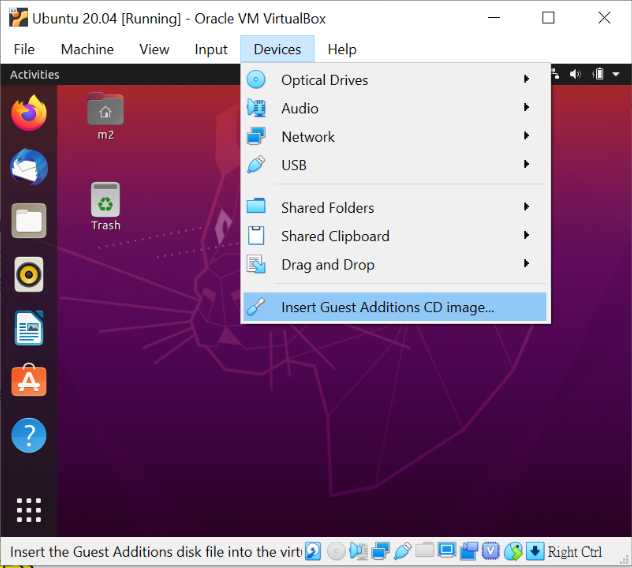Click the optical disc status bar icon
The height and width of the screenshot is (568, 632).
point(336,551)
